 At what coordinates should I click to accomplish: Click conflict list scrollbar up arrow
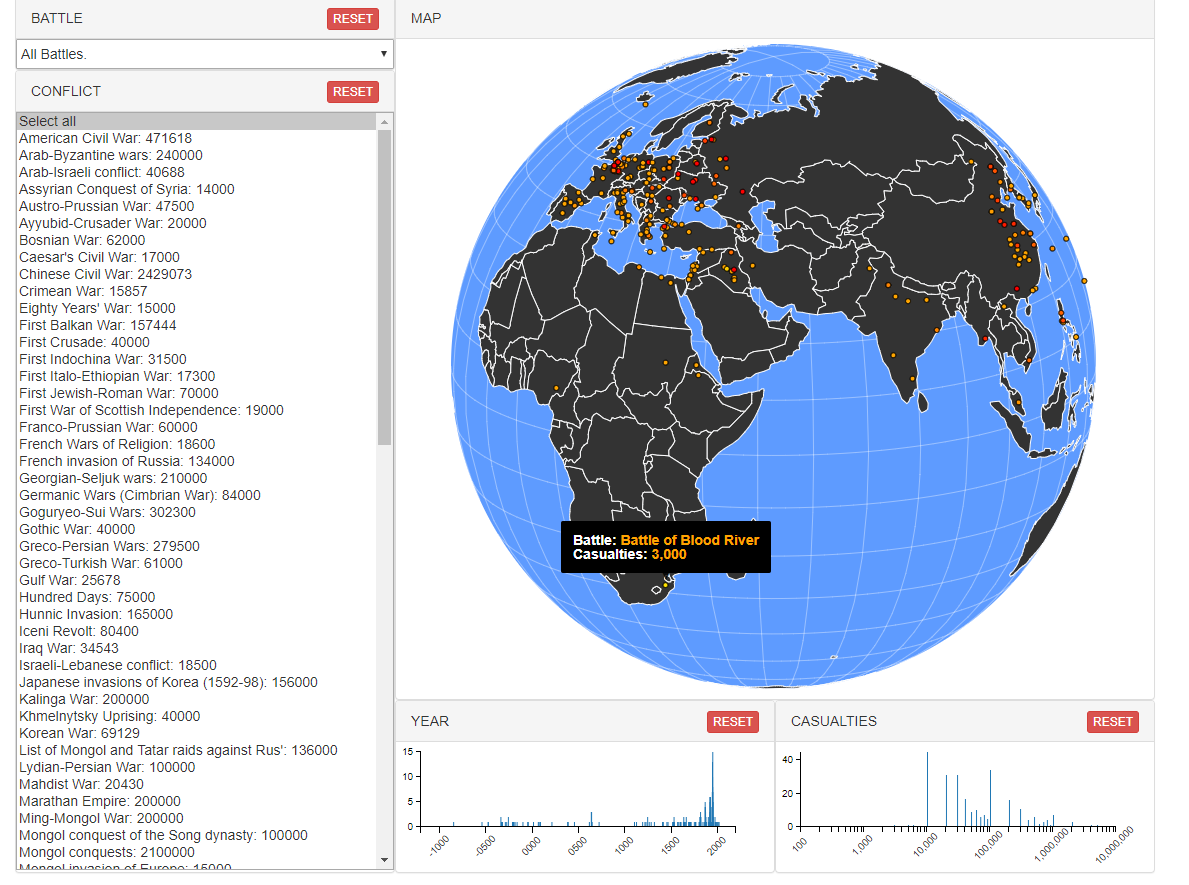coord(384,121)
